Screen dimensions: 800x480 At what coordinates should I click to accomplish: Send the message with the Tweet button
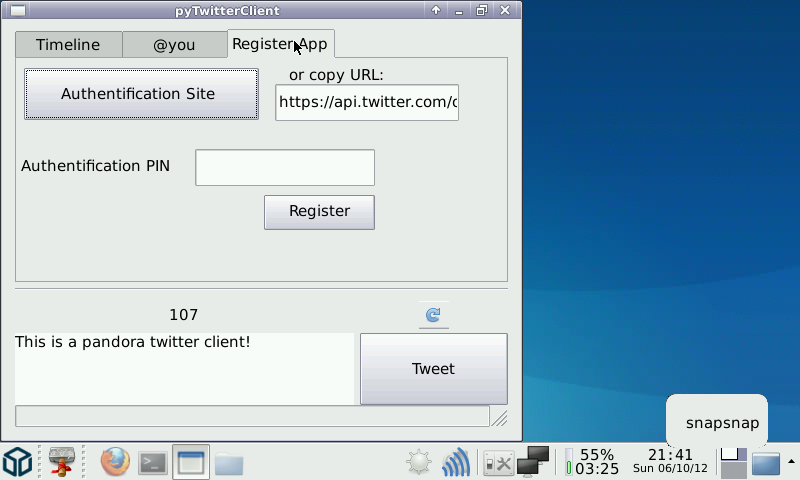[433, 369]
